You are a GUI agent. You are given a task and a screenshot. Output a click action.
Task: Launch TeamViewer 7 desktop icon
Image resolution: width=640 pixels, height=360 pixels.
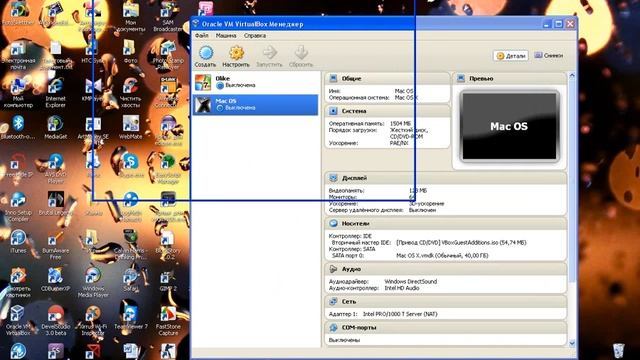[131, 318]
